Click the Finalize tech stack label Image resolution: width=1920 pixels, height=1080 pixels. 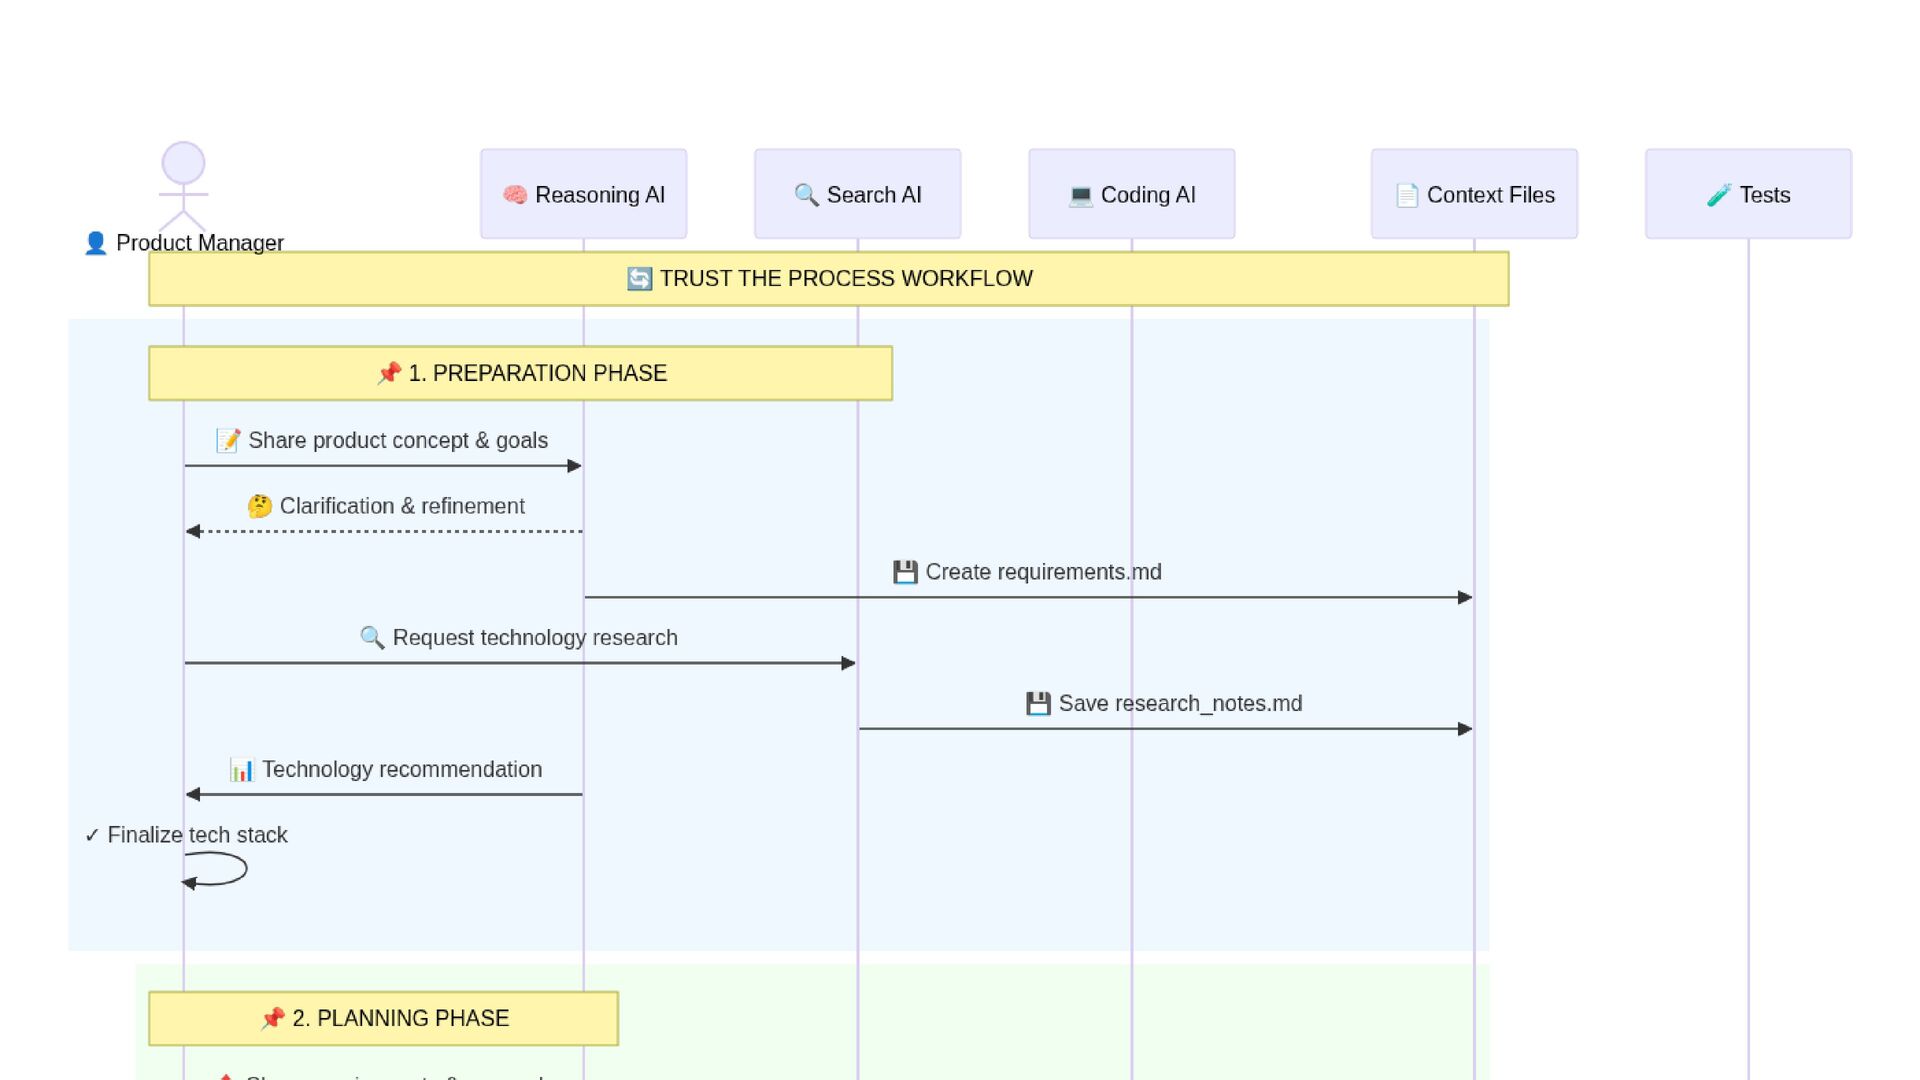point(186,835)
